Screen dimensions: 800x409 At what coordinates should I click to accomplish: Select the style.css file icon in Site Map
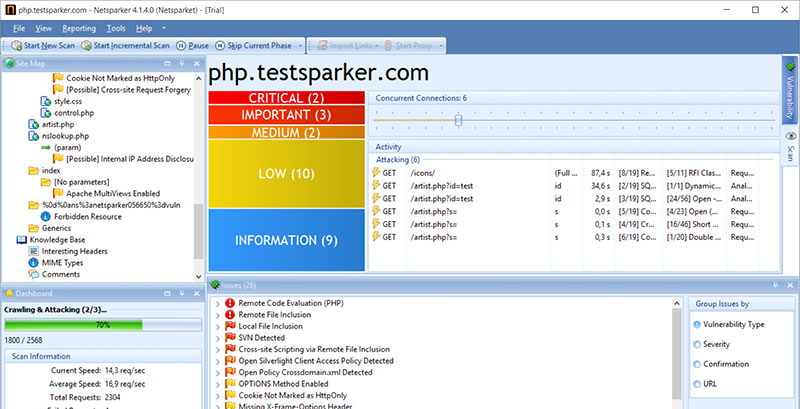pyautogui.click(x=45, y=101)
